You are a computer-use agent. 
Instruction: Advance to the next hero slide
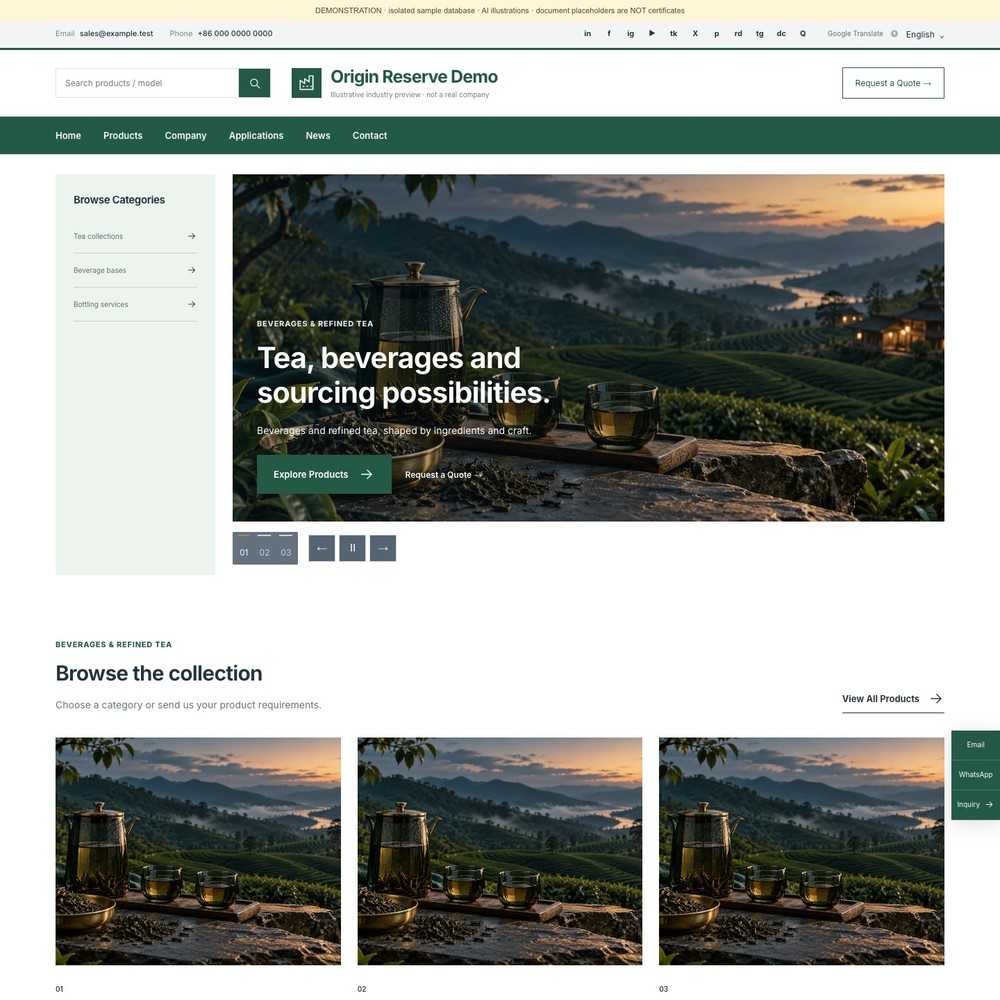383,548
